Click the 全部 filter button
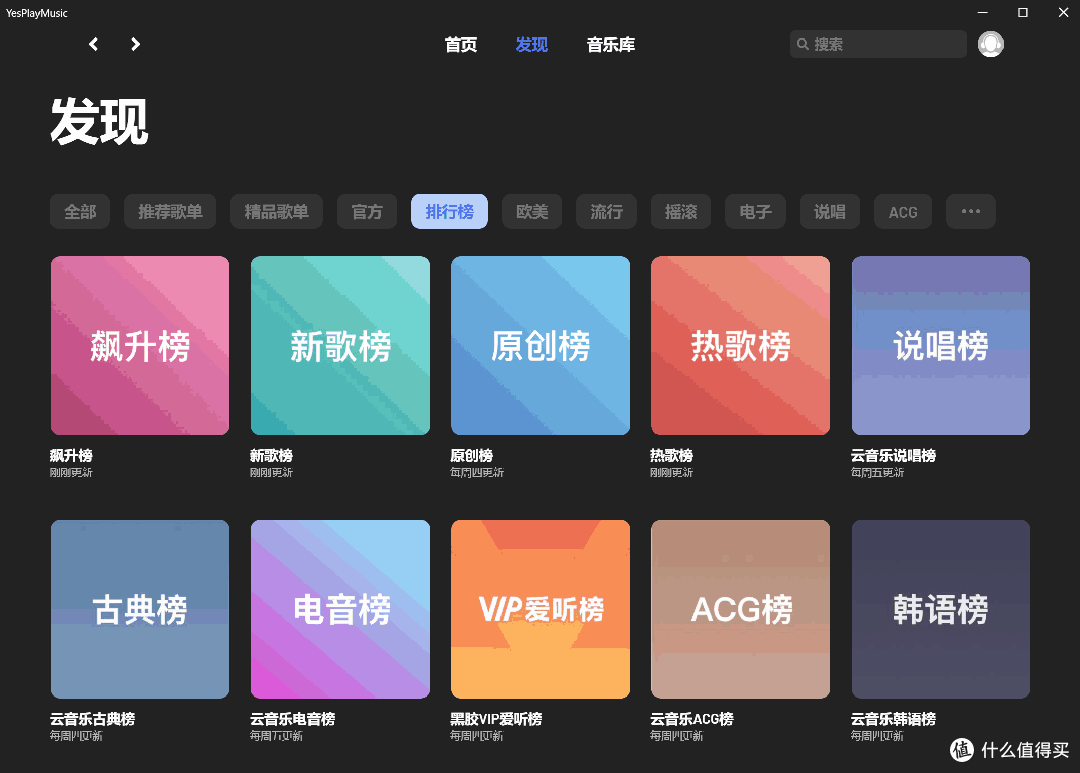 79,211
